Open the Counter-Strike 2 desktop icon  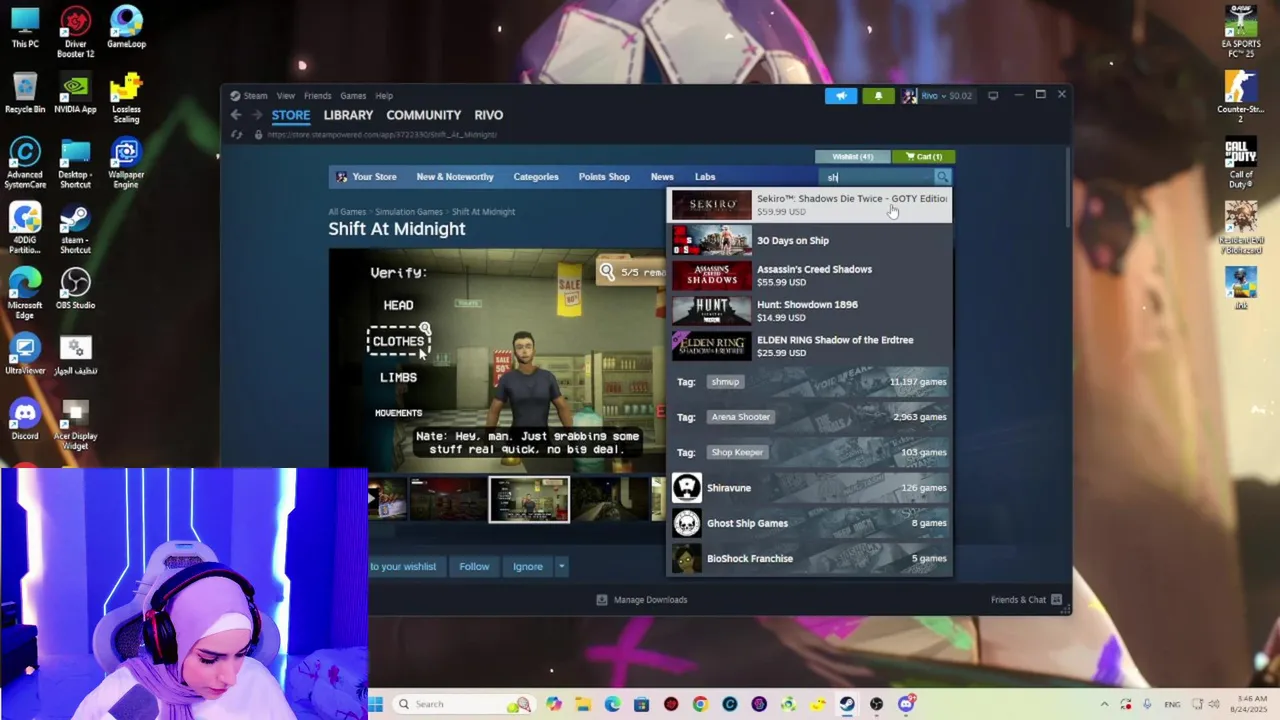coord(1241,97)
